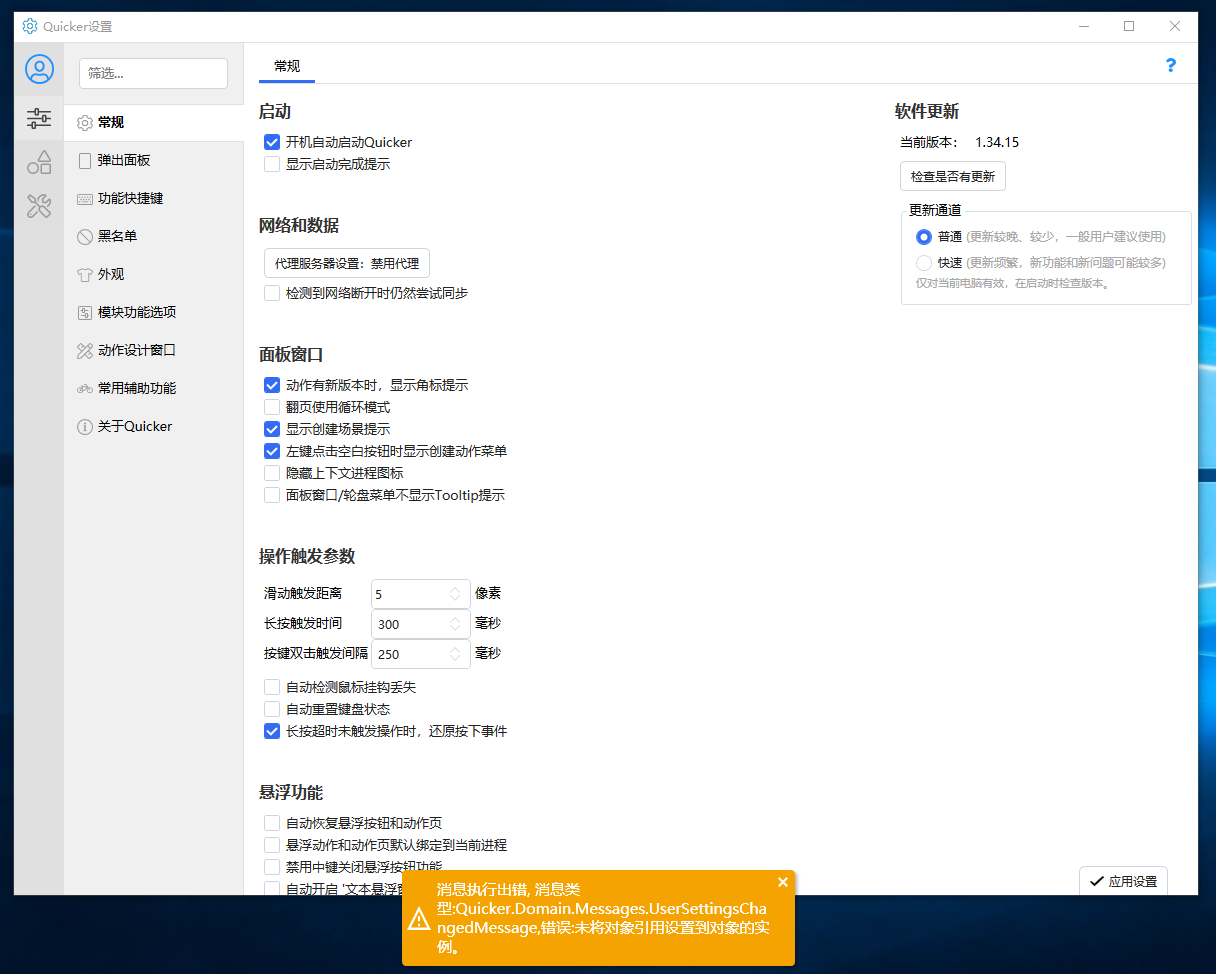This screenshot has height=974, width=1216.
Task: Enable 检测到网络断开时仍然尝试同步 checkbox
Action: [x=272, y=294]
